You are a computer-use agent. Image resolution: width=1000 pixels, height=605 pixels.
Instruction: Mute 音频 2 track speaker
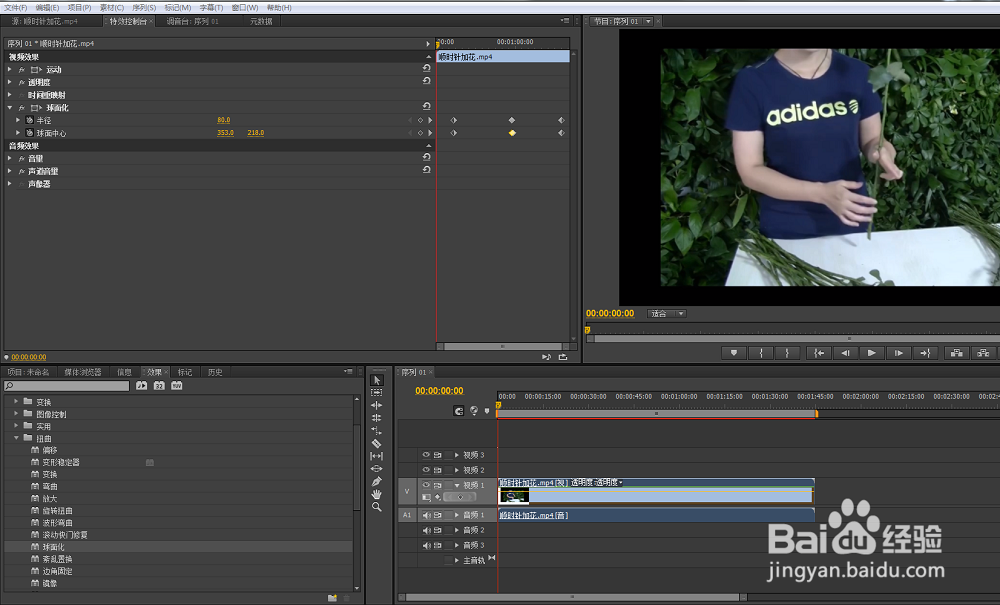426,530
